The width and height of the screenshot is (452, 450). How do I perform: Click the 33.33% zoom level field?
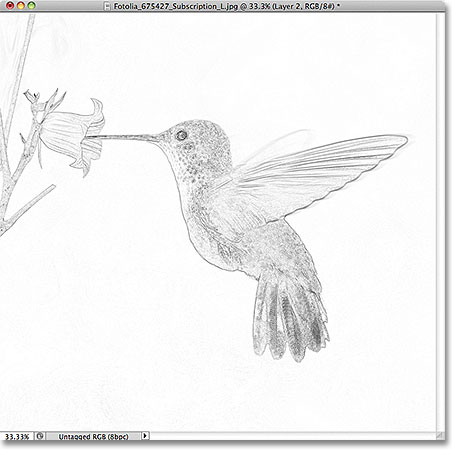[x=17, y=436]
